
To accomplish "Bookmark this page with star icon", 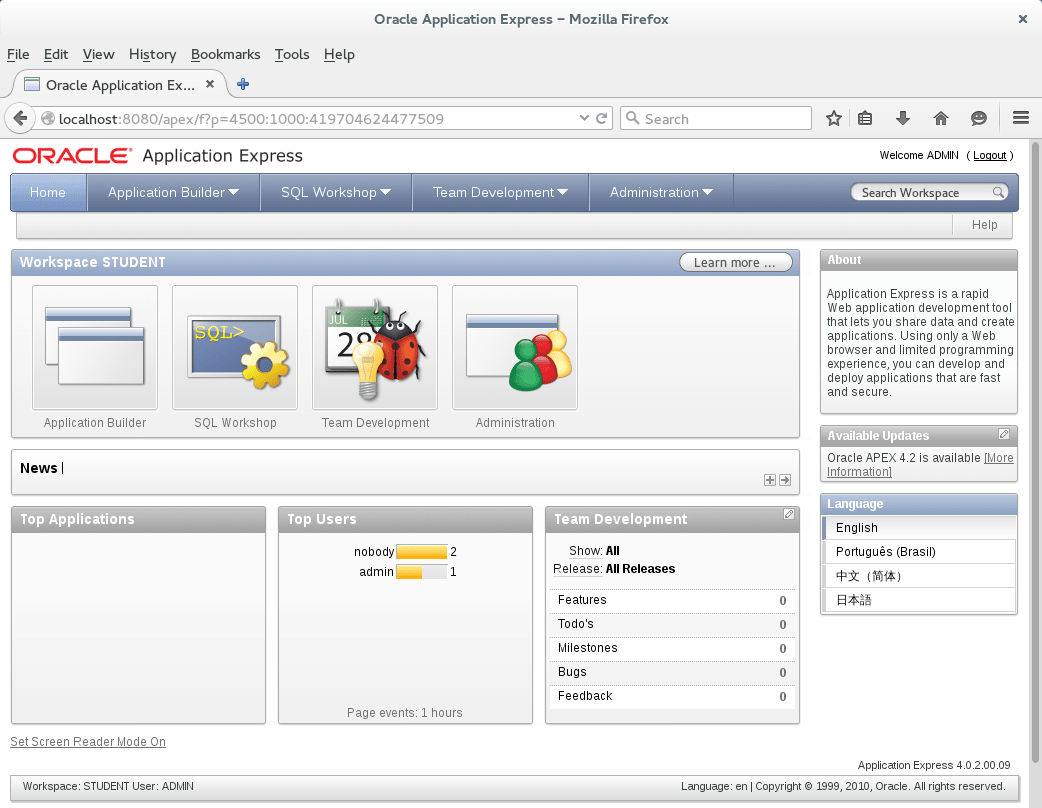I will pos(834,118).
